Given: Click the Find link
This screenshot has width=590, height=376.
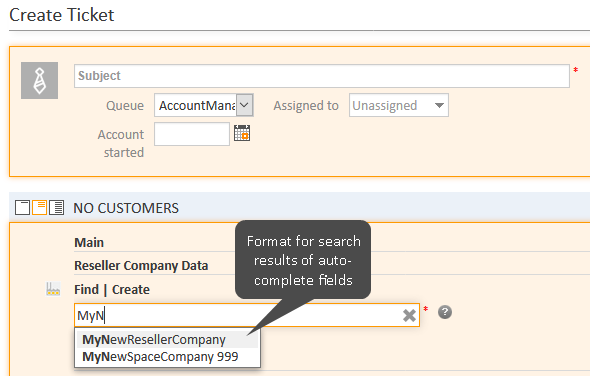Looking at the screenshot, I should point(86,289).
